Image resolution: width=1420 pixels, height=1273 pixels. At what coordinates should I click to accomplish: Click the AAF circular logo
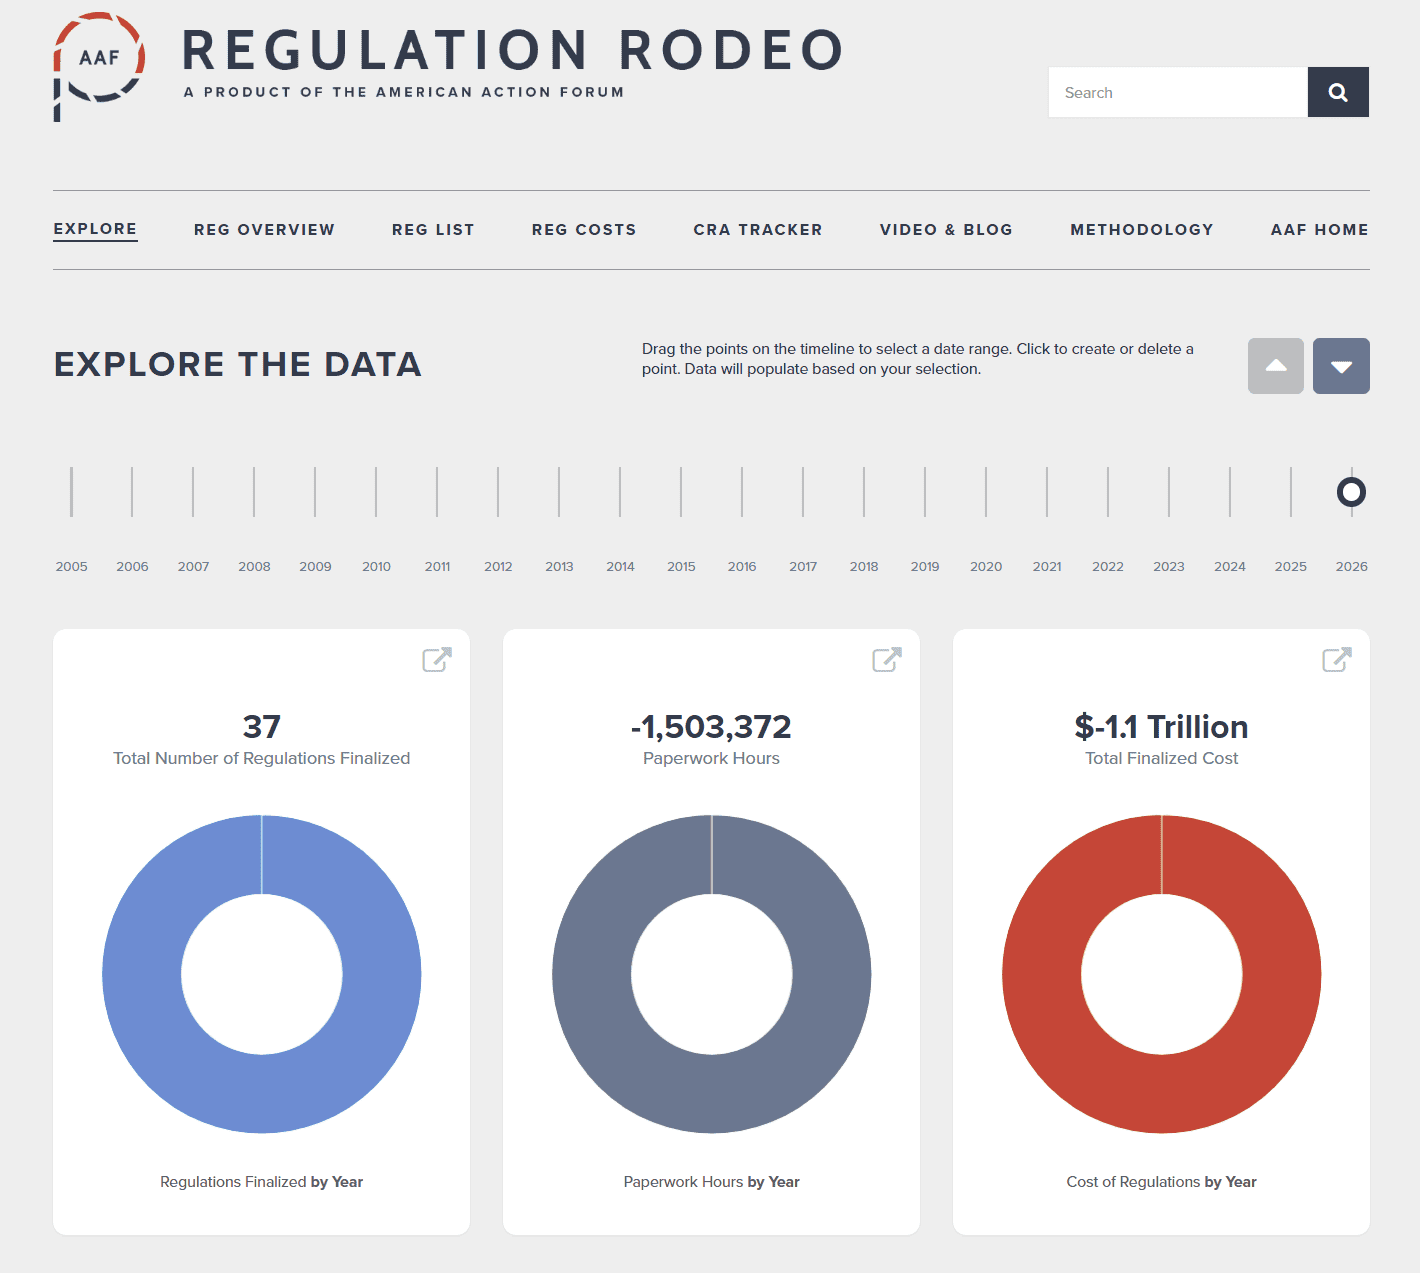99,62
